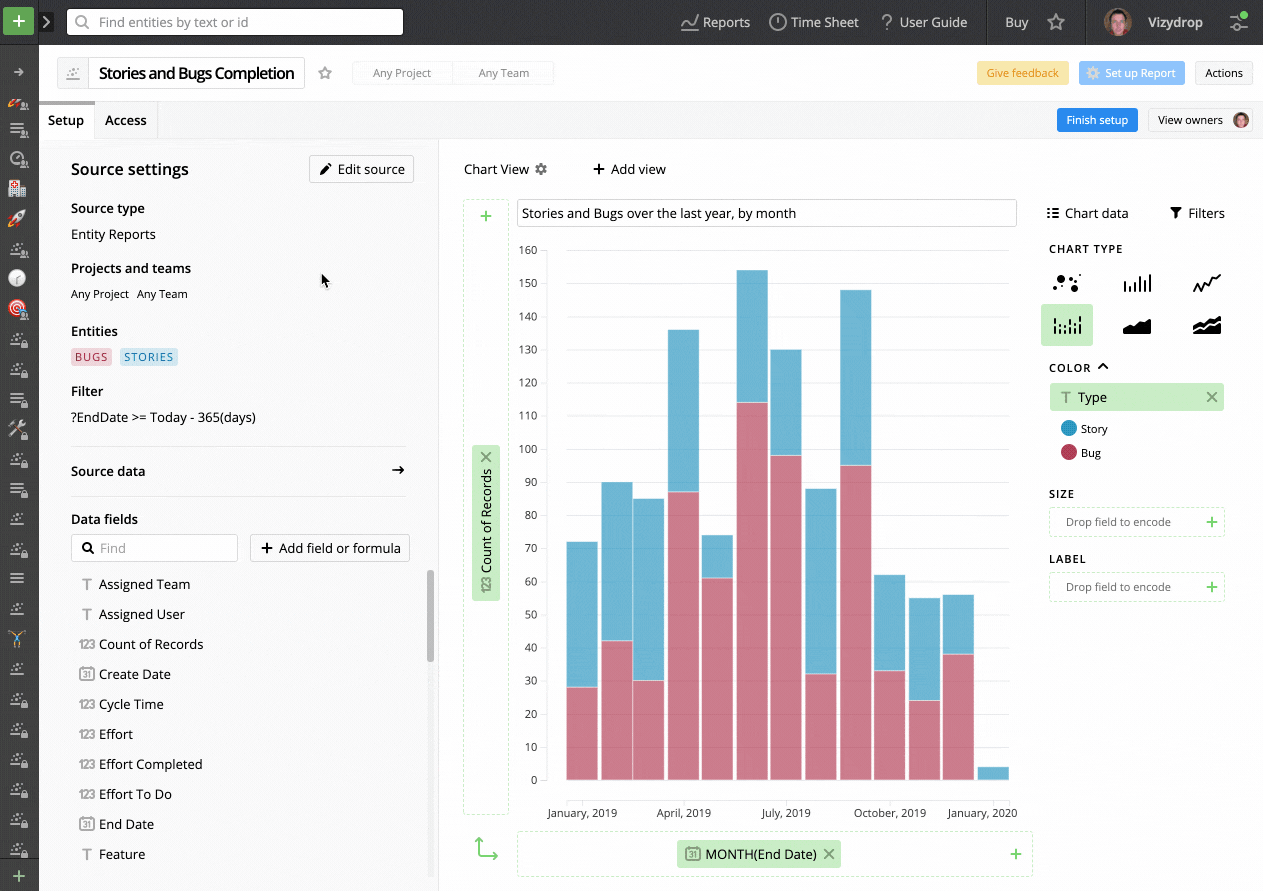Open the Any Project selector

point(402,72)
